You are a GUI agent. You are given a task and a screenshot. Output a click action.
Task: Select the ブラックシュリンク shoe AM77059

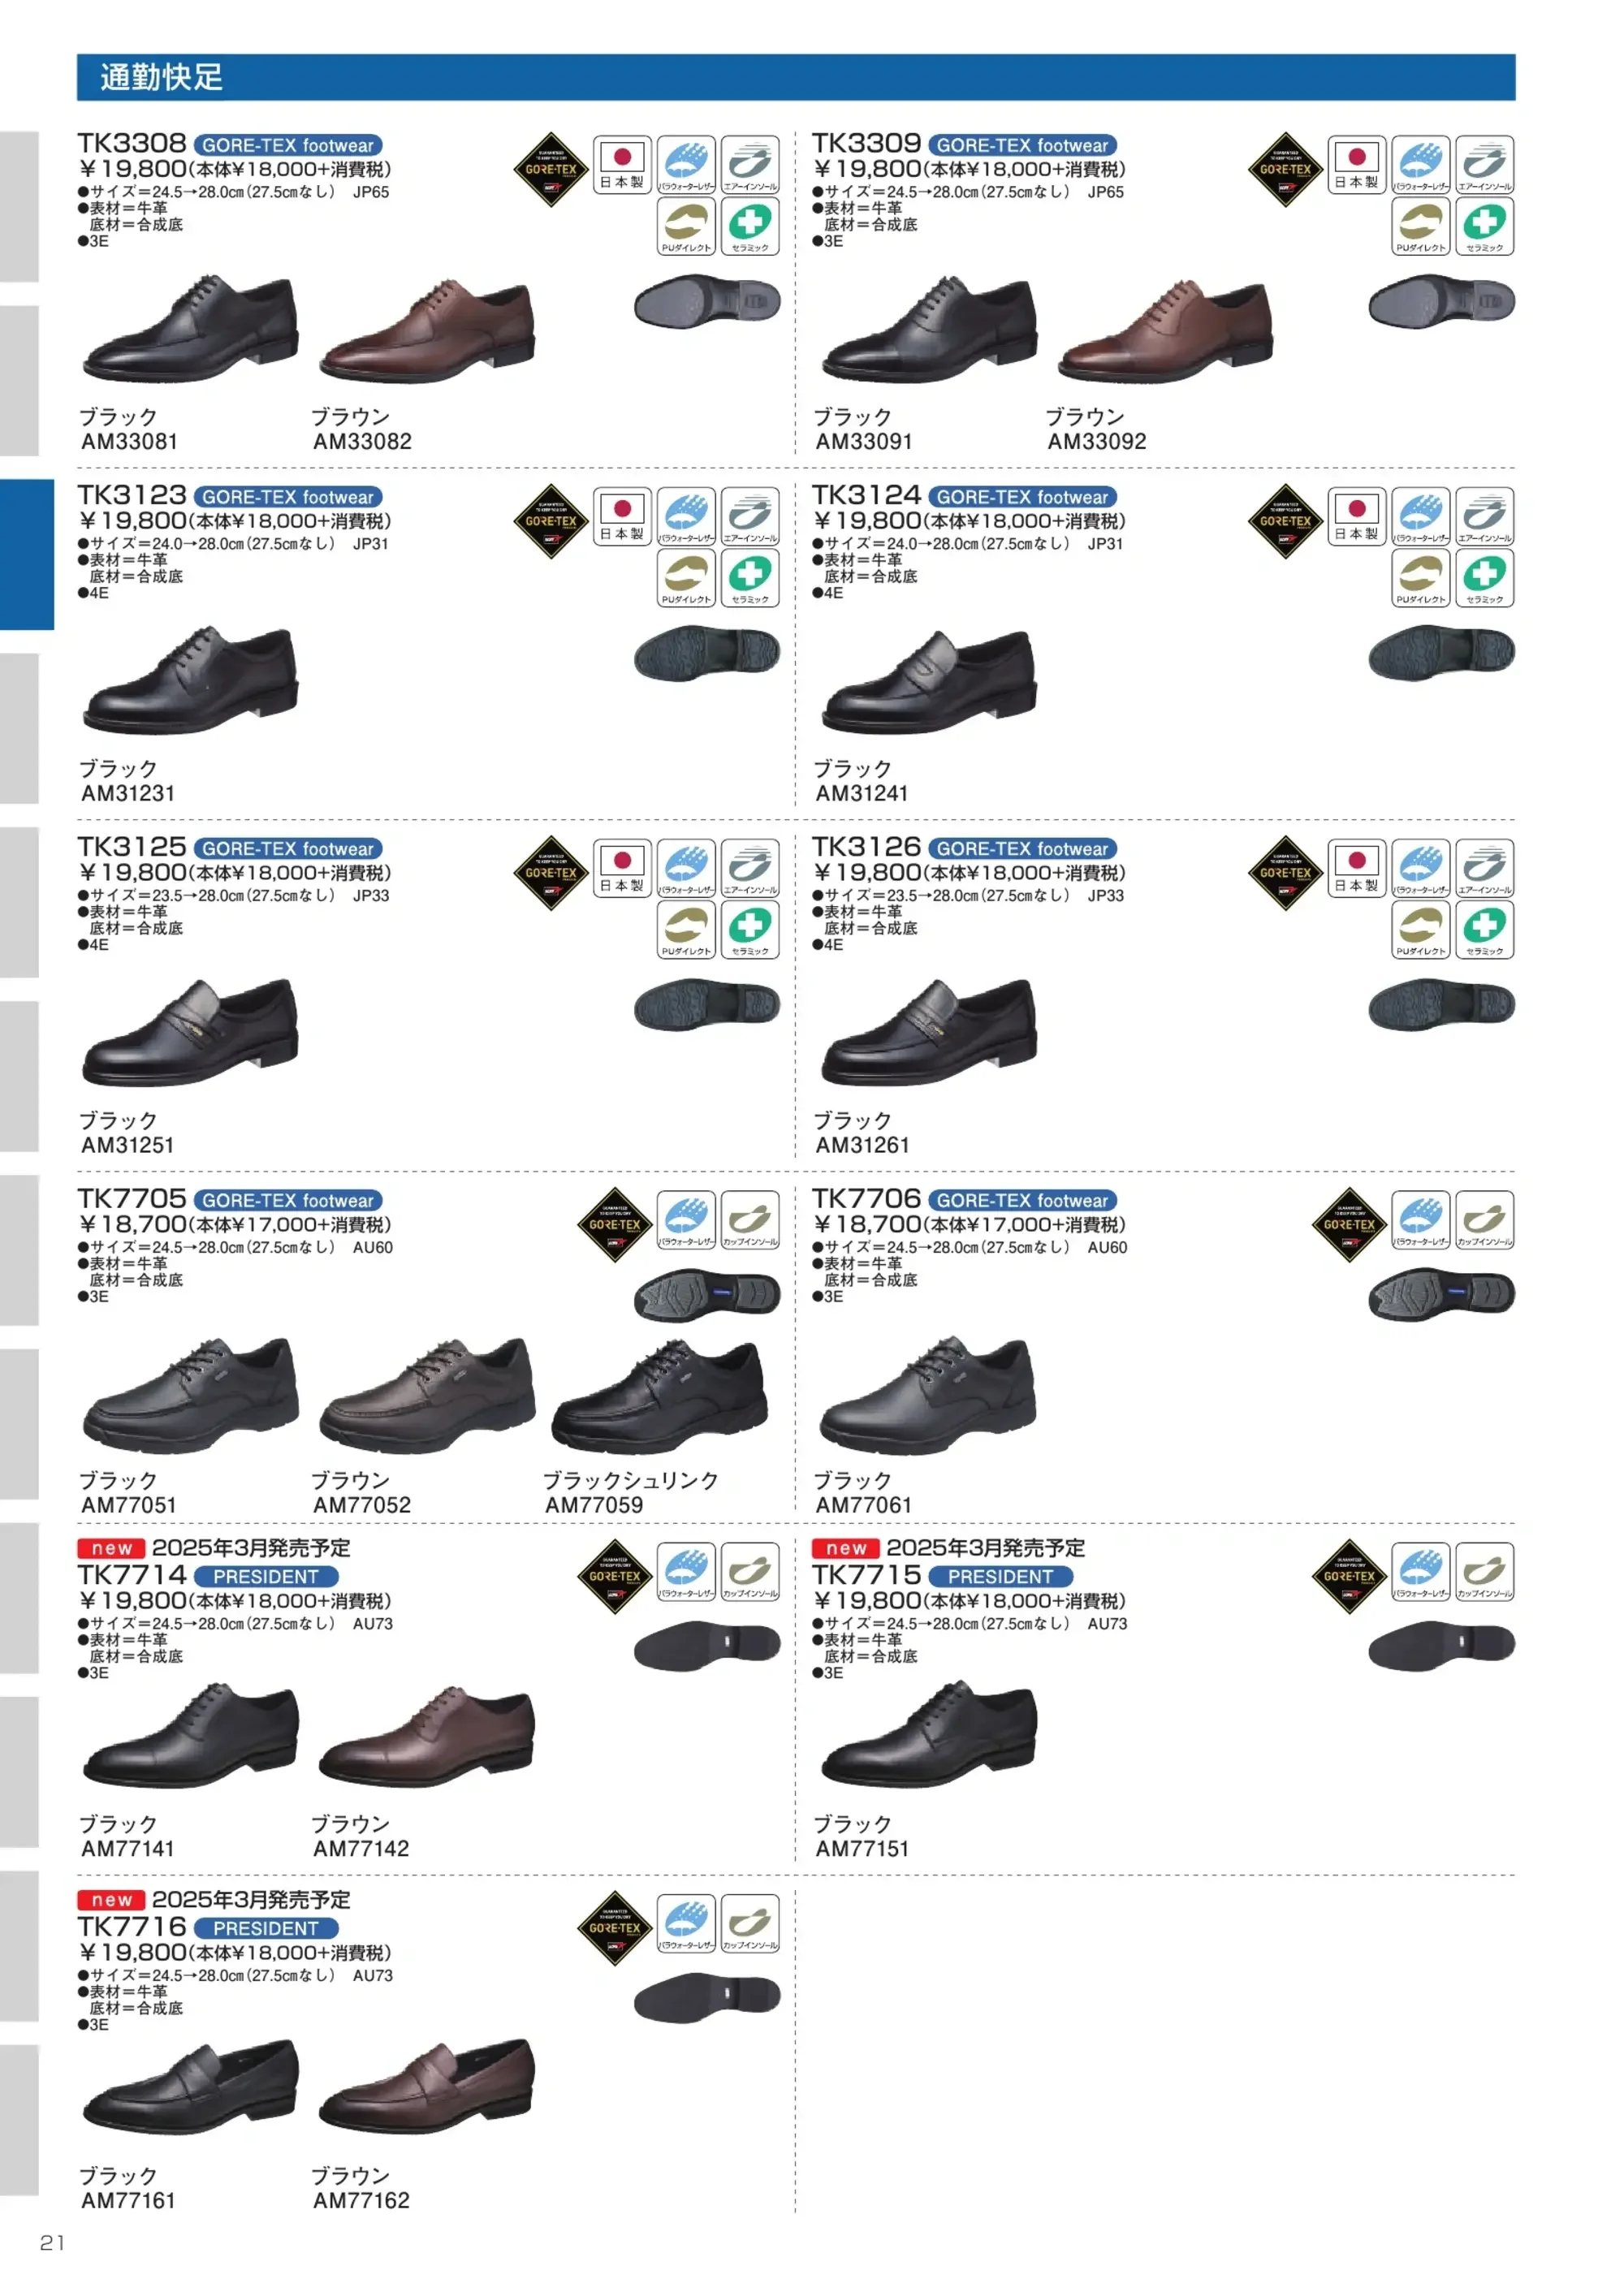660,1396
